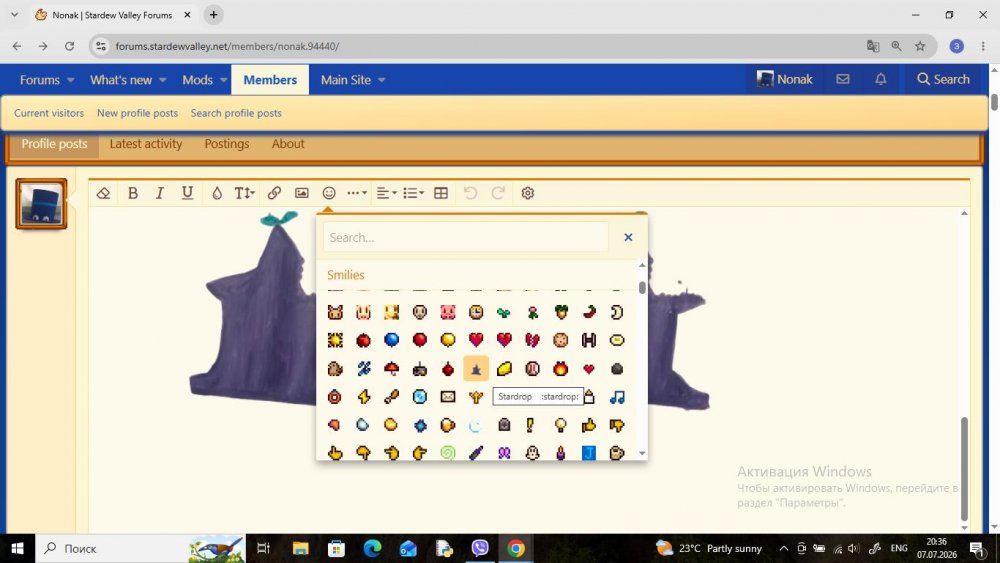Open editor settings gear icon
The image size is (1000, 563).
pyautogui.click(x=527, y=193)
